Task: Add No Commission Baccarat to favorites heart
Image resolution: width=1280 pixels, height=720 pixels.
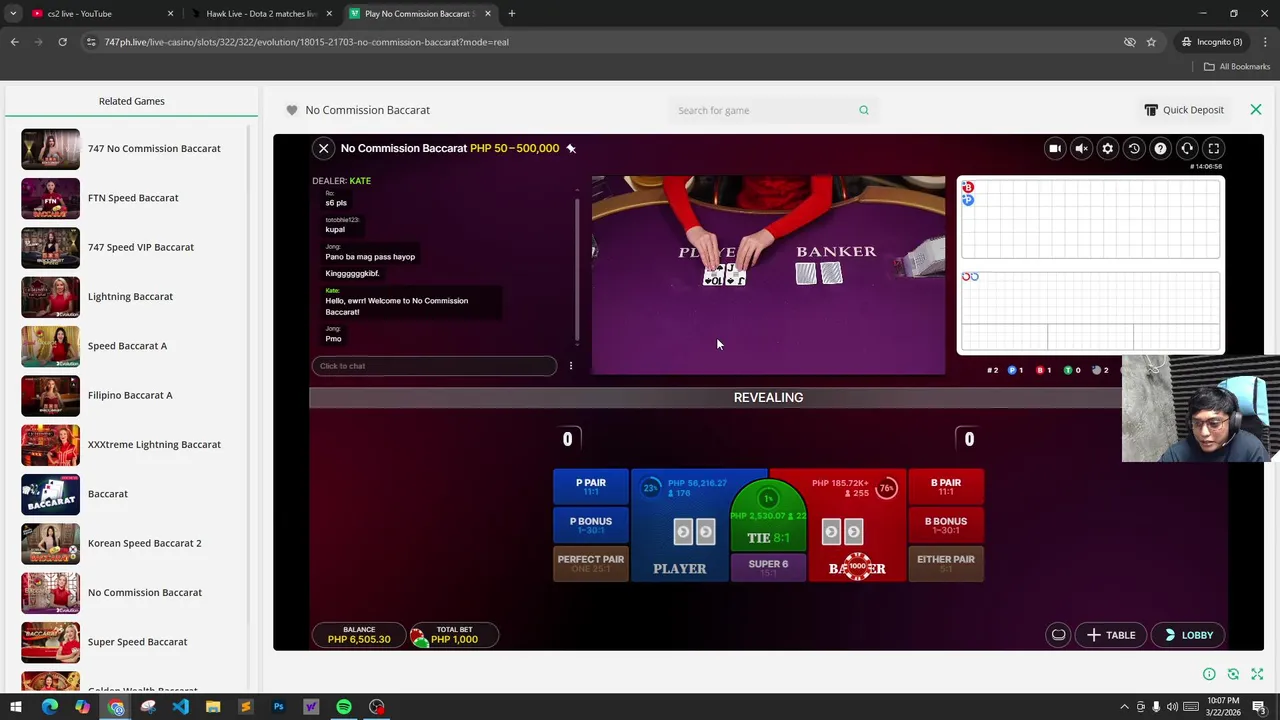Action: pos(292,110)
